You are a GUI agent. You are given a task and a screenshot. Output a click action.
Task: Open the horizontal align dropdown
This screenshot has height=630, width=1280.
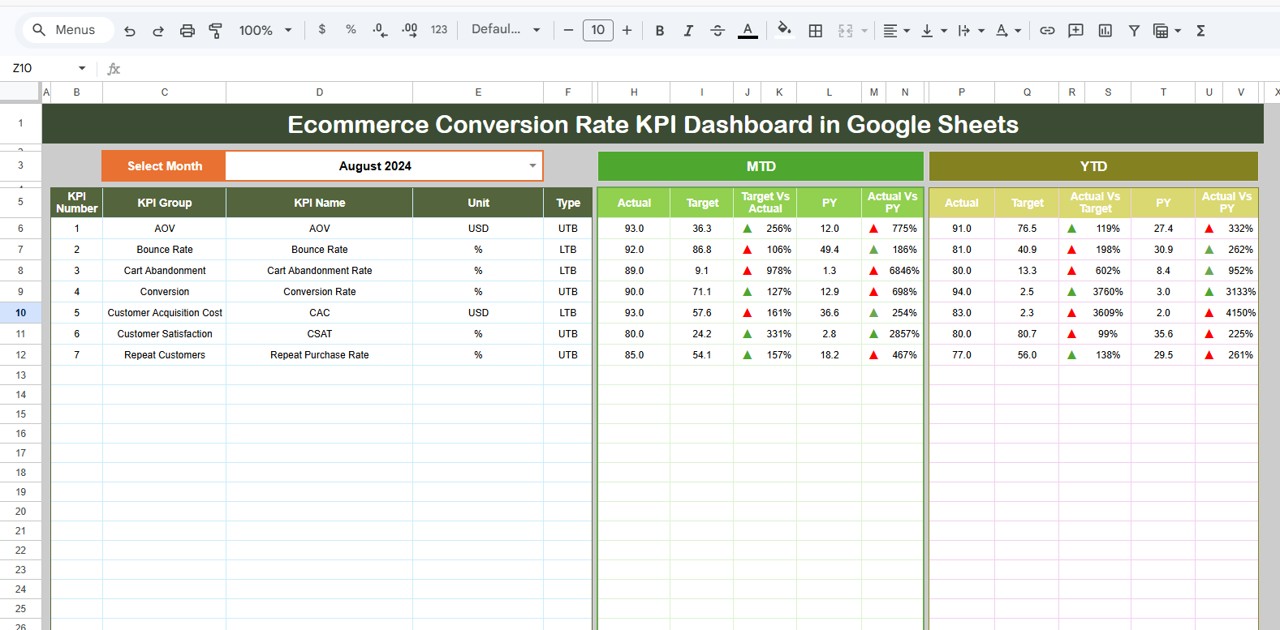(897, 31)
